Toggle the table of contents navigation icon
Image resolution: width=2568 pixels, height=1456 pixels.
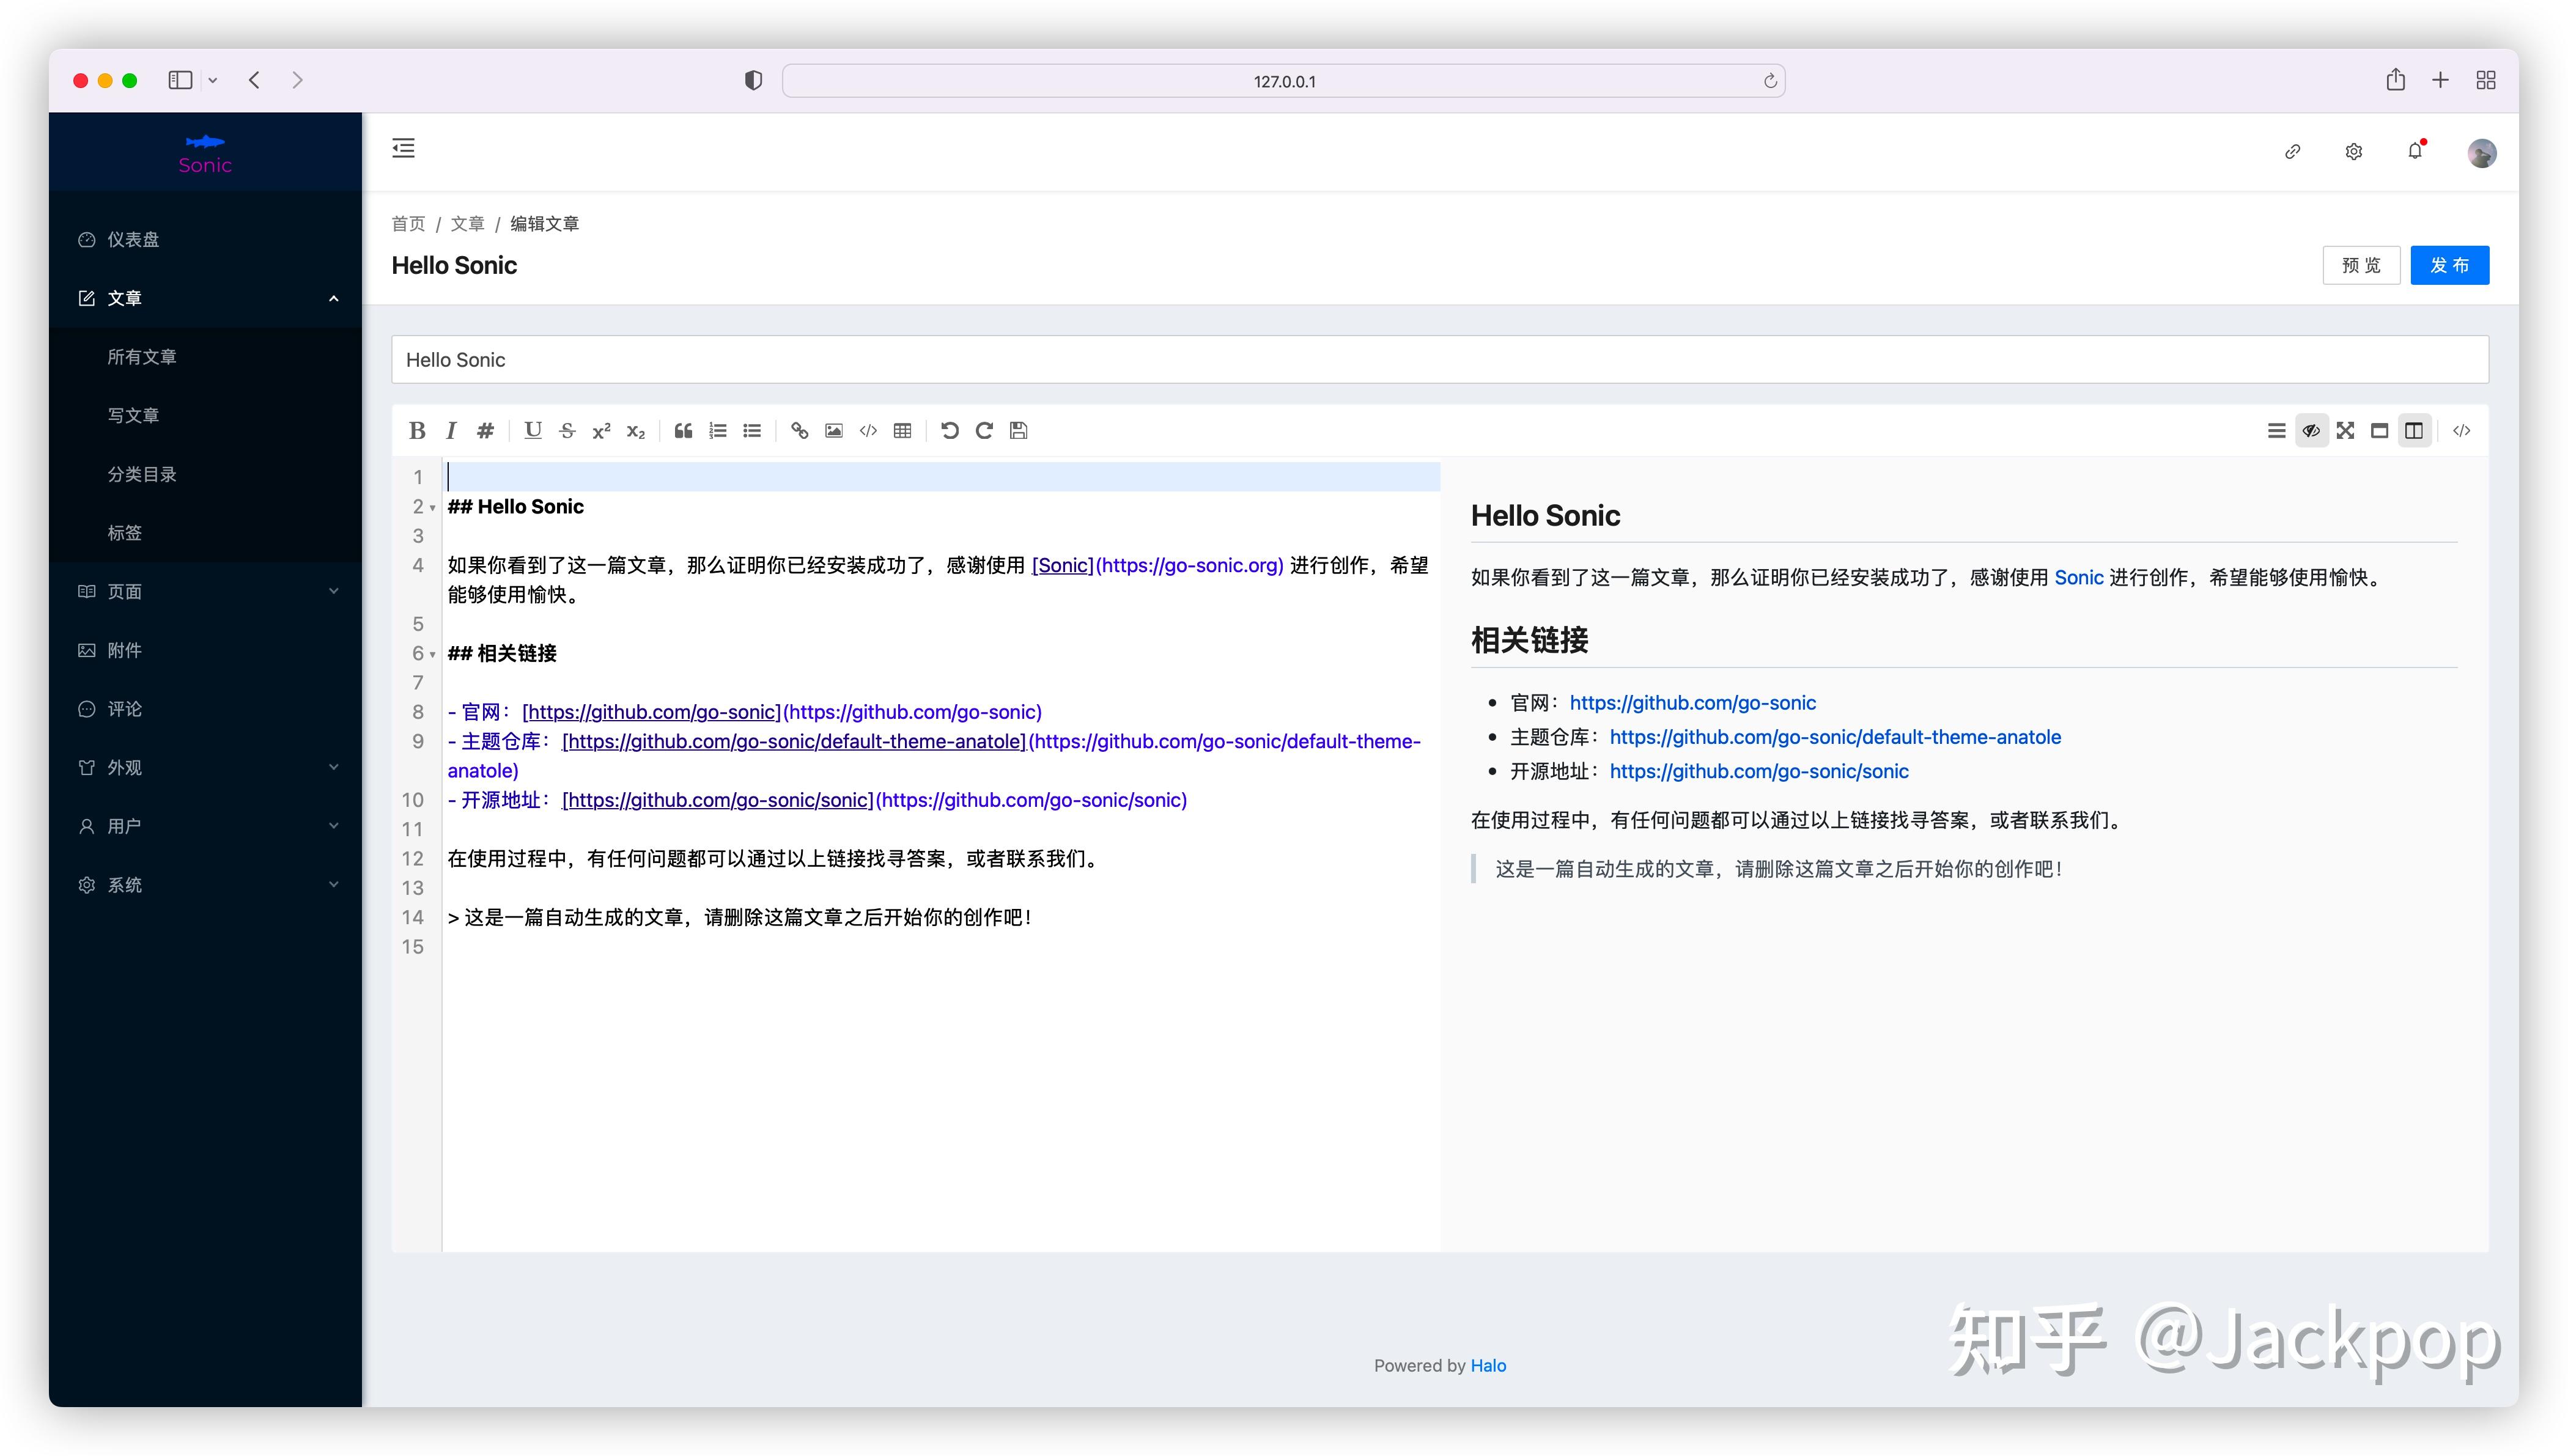click(x=2277, y=431)
